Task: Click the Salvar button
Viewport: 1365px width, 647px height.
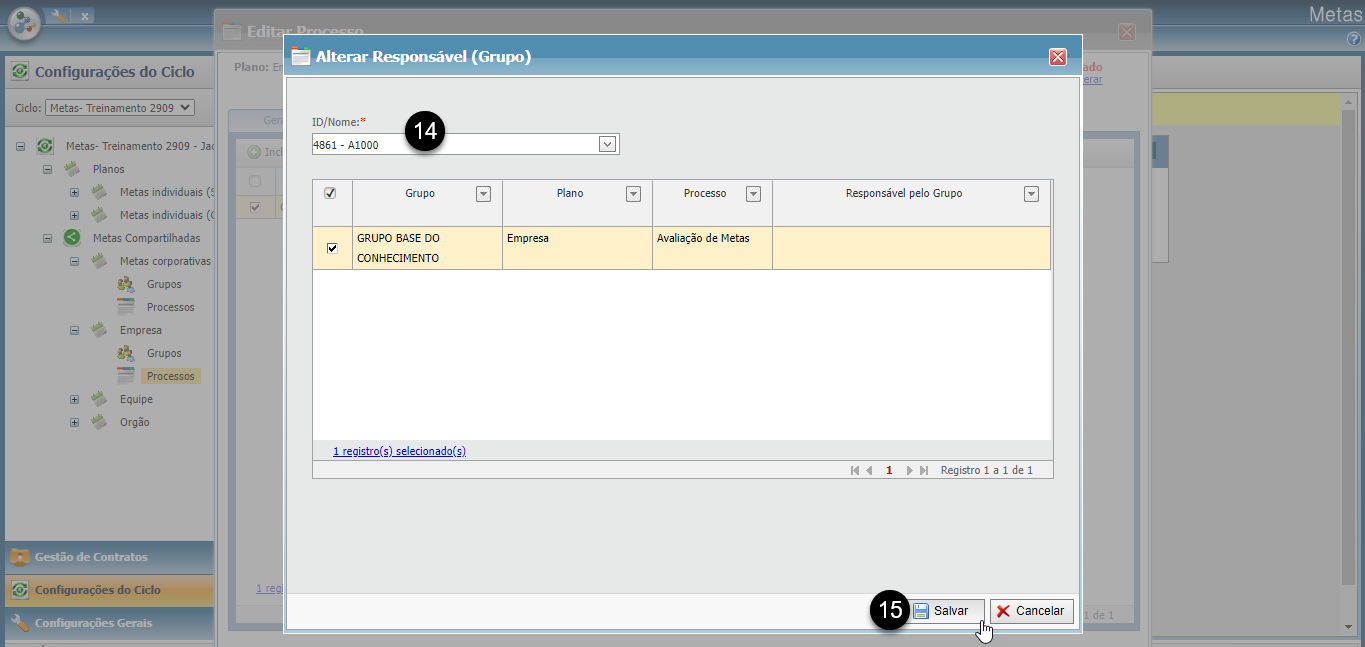Action: click(x=946, y=611)
